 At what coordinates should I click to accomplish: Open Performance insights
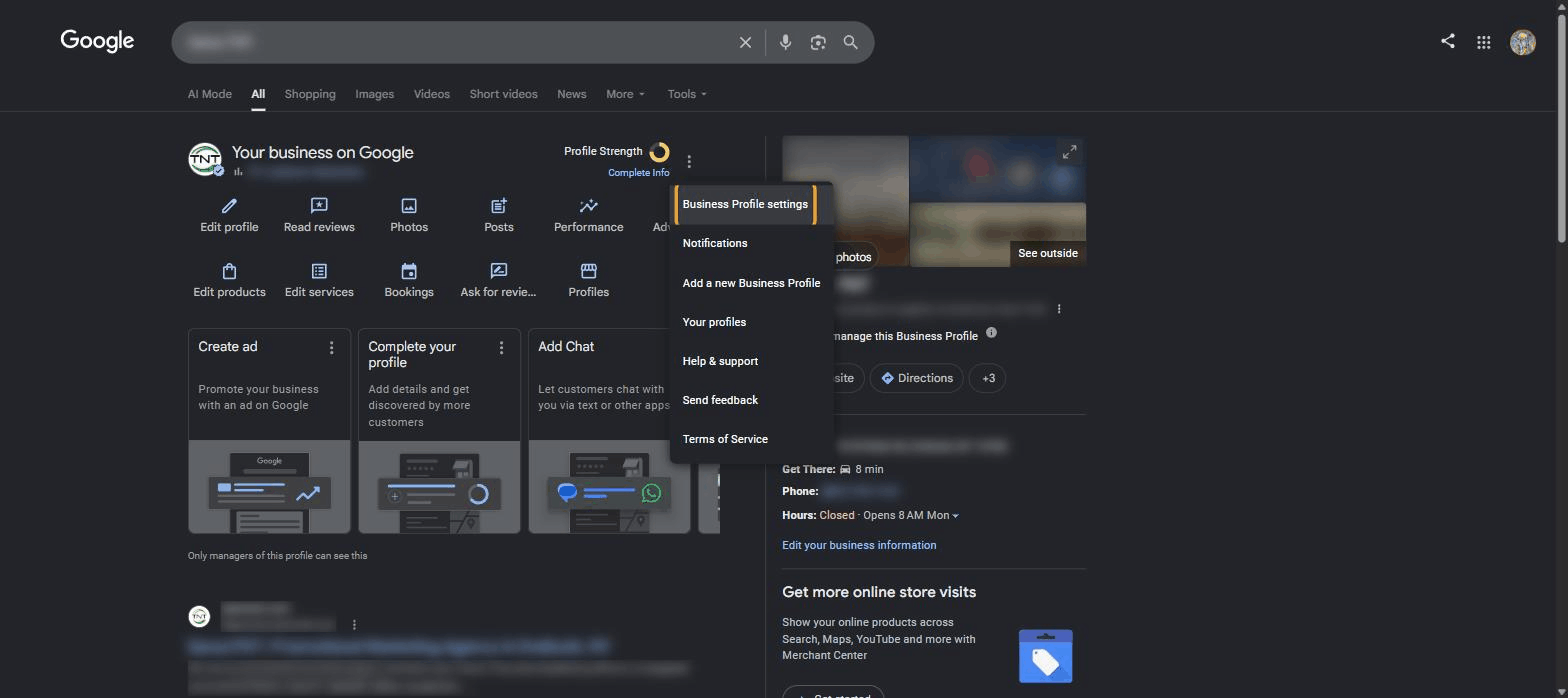point(589,214)
